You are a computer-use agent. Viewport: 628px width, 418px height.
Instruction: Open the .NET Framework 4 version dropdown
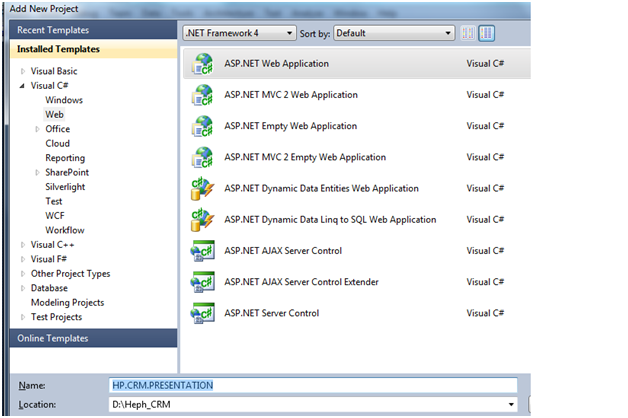pyautogui.click(x=240, y=33)
